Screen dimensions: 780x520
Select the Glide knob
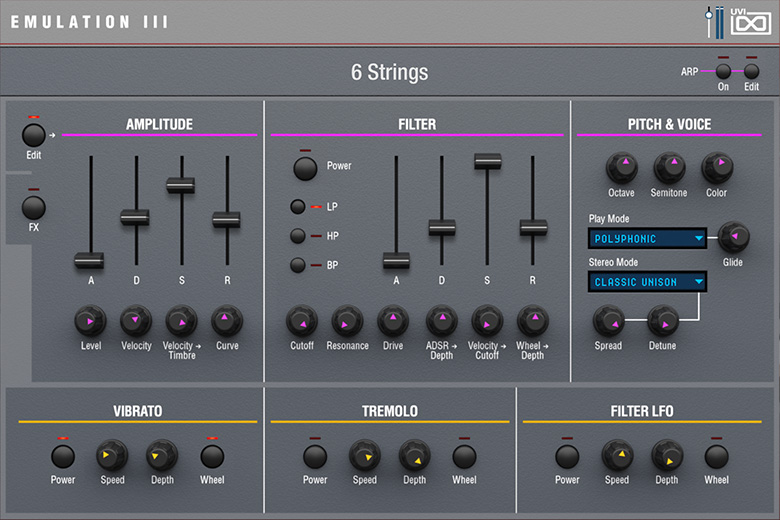pyautogui.click(x=733, y=237)
